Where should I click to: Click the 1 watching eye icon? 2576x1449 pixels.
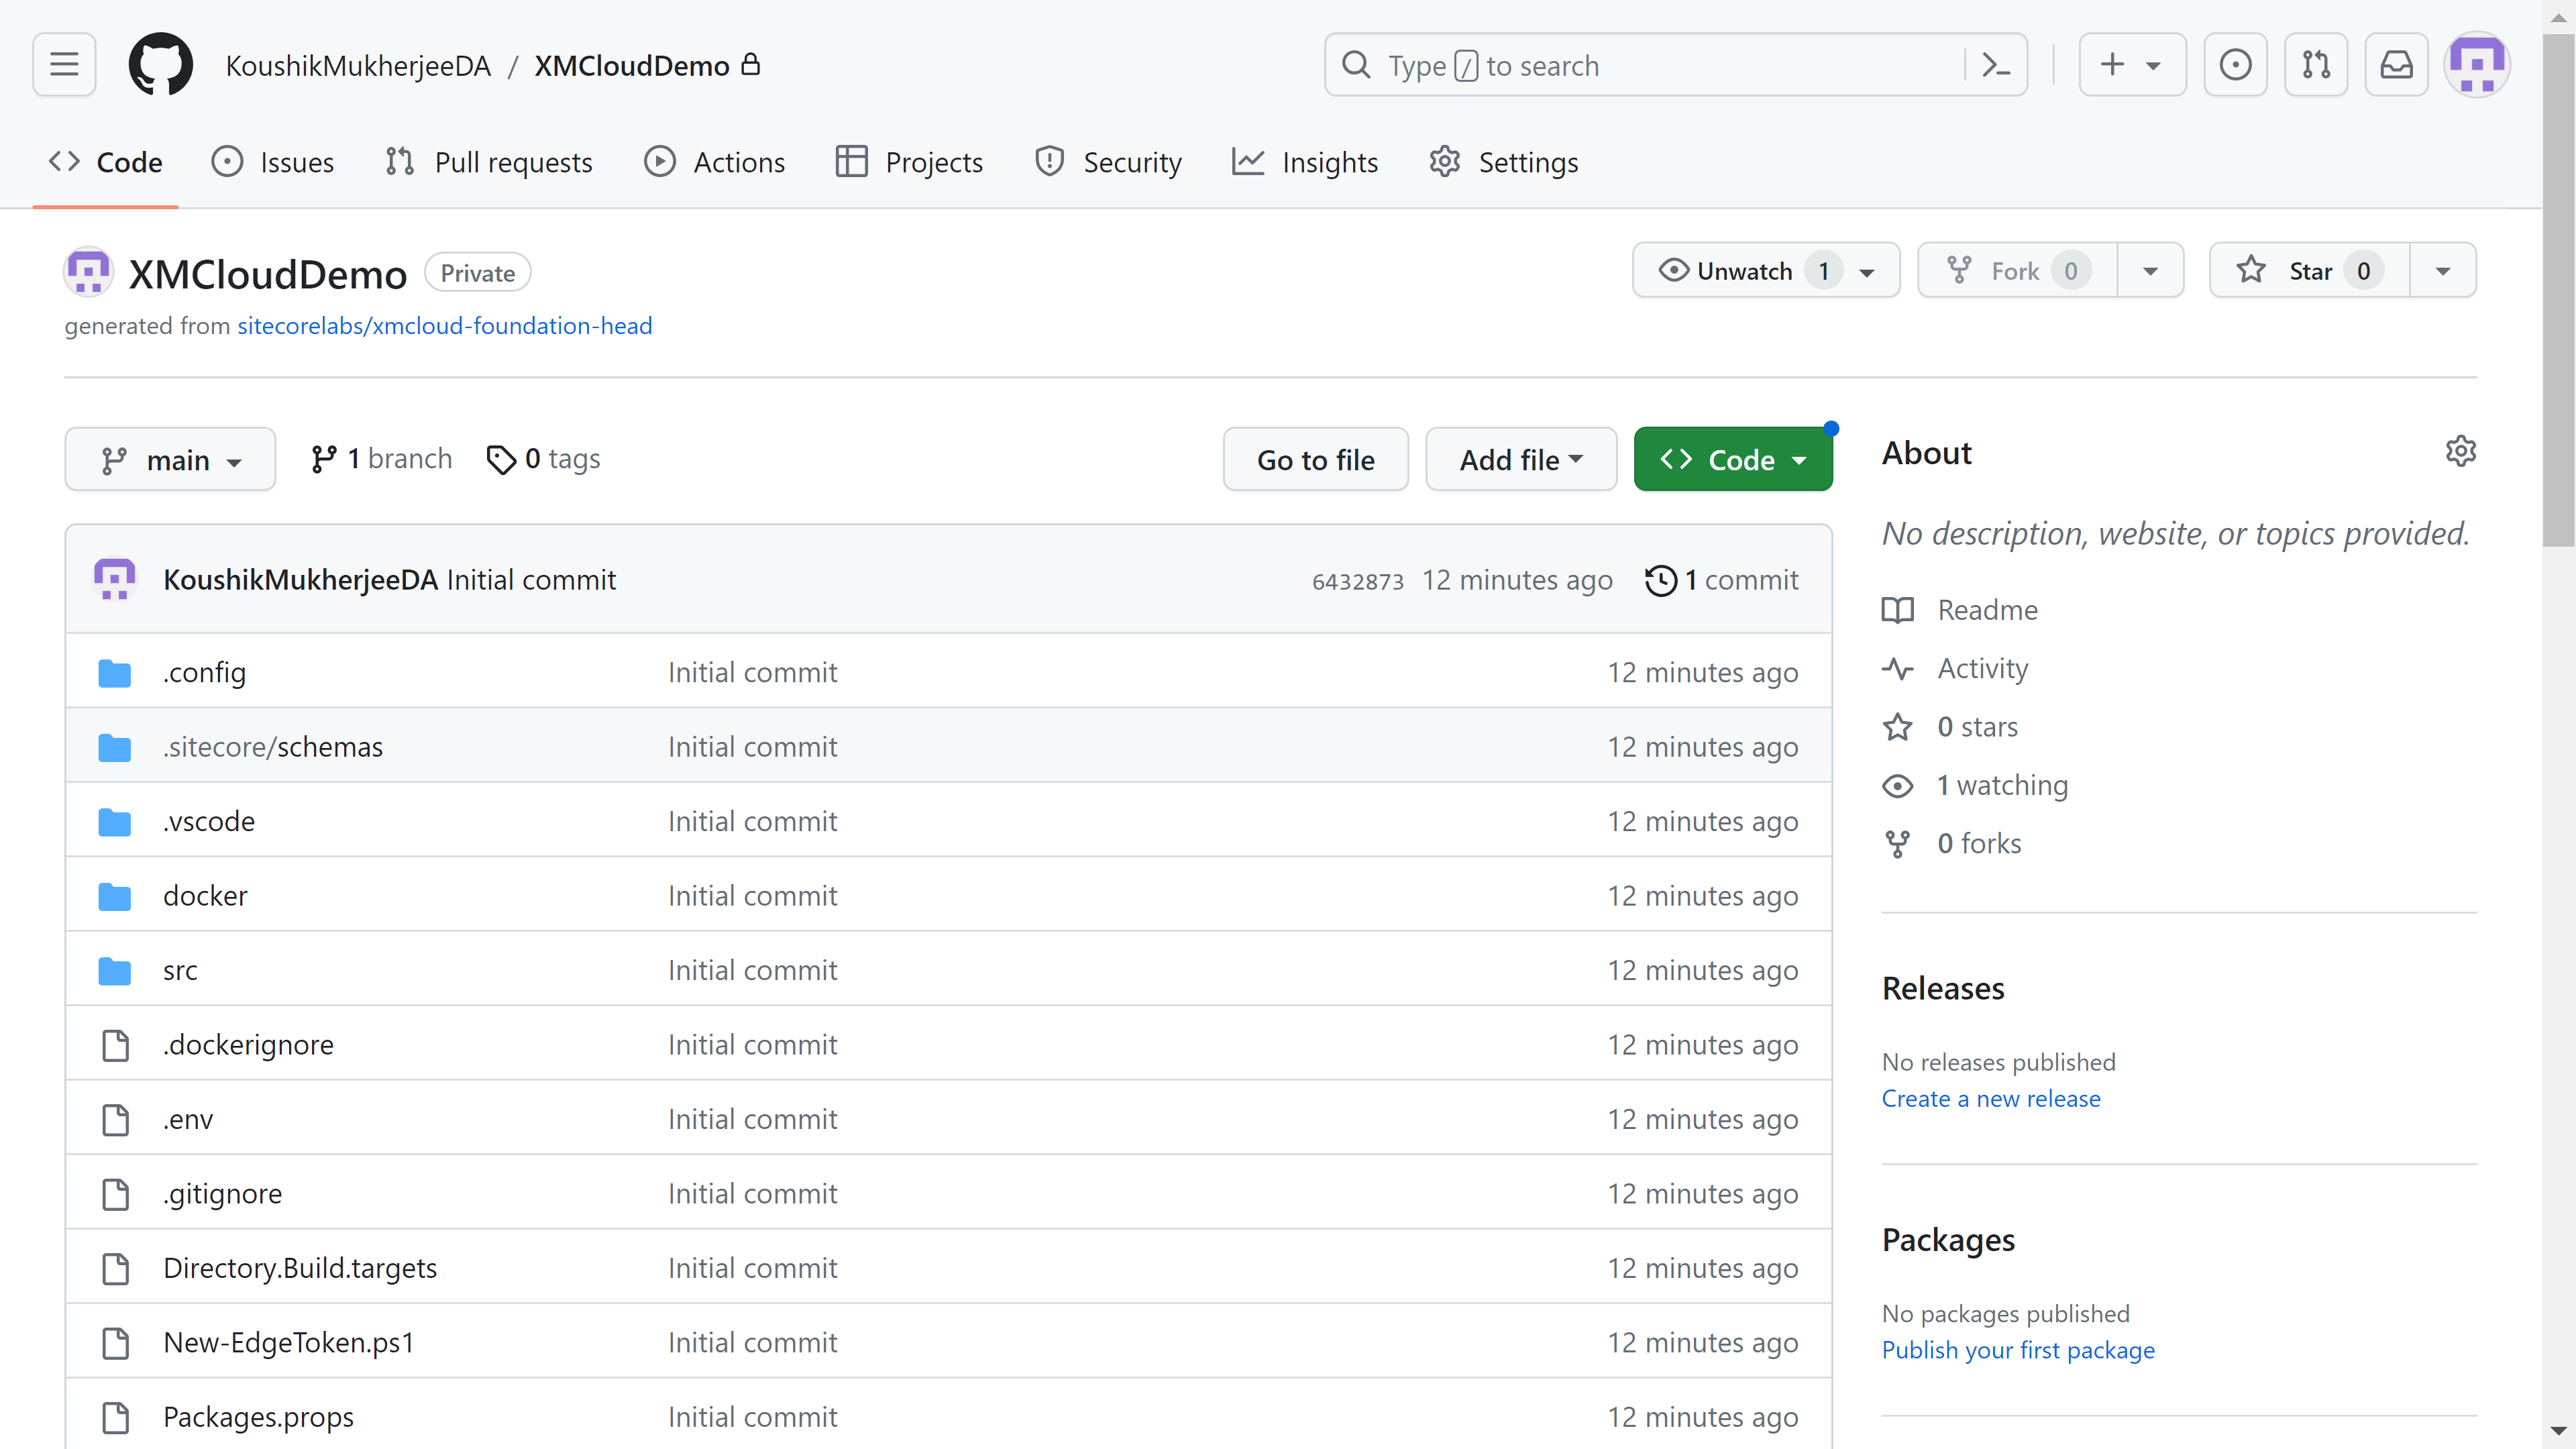1897,786
